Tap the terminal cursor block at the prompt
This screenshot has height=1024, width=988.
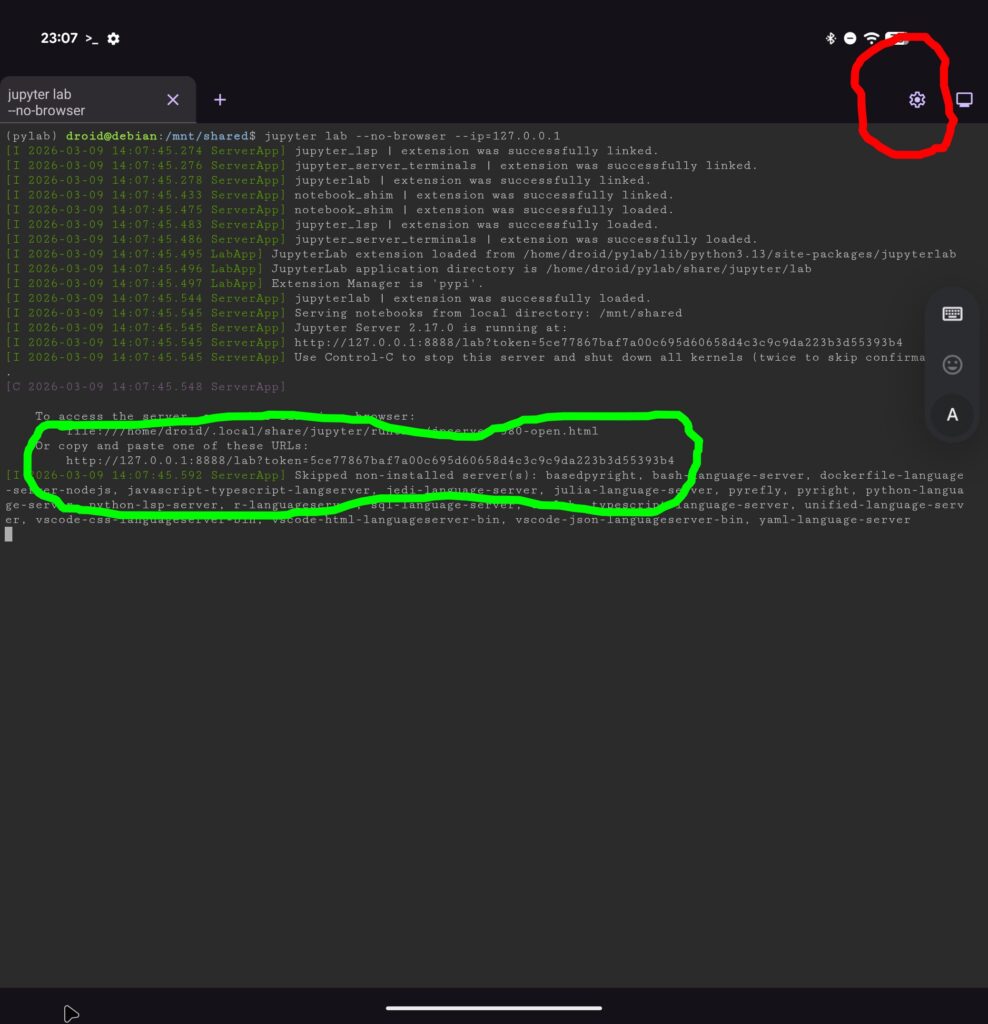9,534
